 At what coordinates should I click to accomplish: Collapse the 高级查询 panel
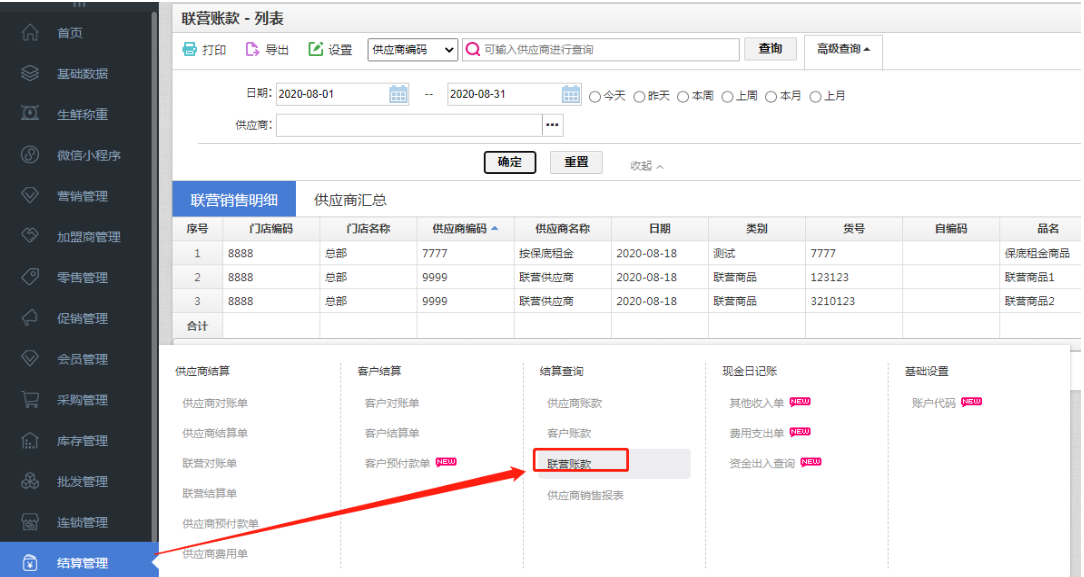tap(843, 49)
